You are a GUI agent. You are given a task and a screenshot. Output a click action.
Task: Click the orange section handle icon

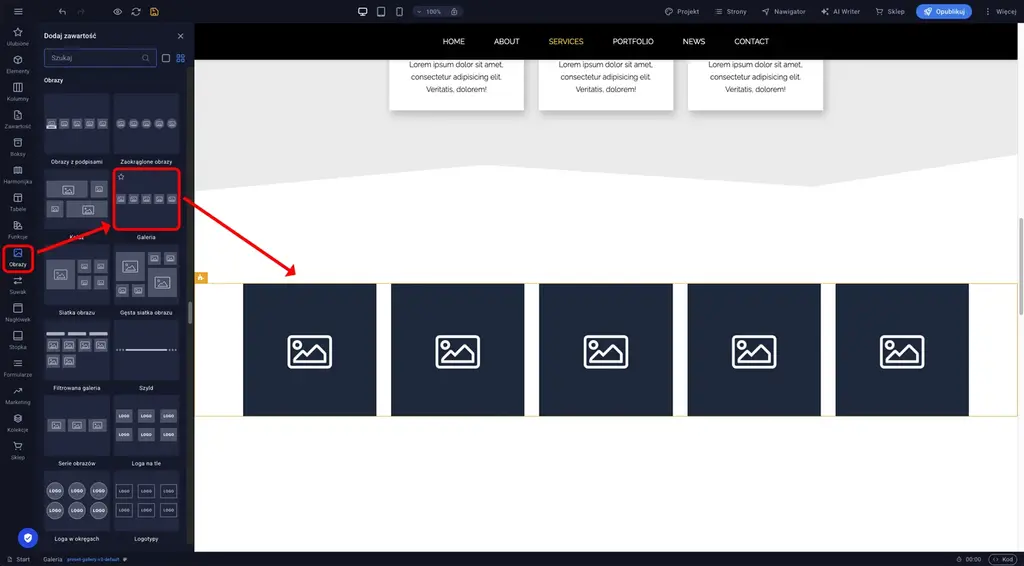click(201, 278)
